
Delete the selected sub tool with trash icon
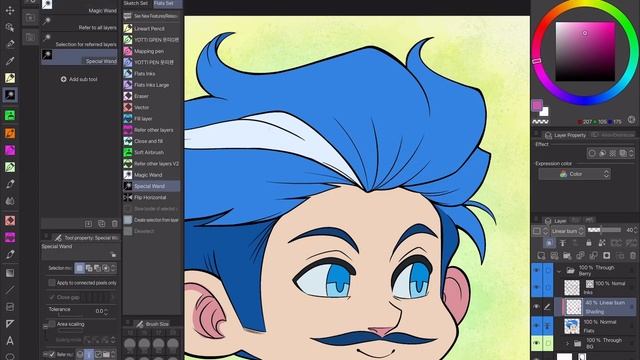click(x=115, y=224)
